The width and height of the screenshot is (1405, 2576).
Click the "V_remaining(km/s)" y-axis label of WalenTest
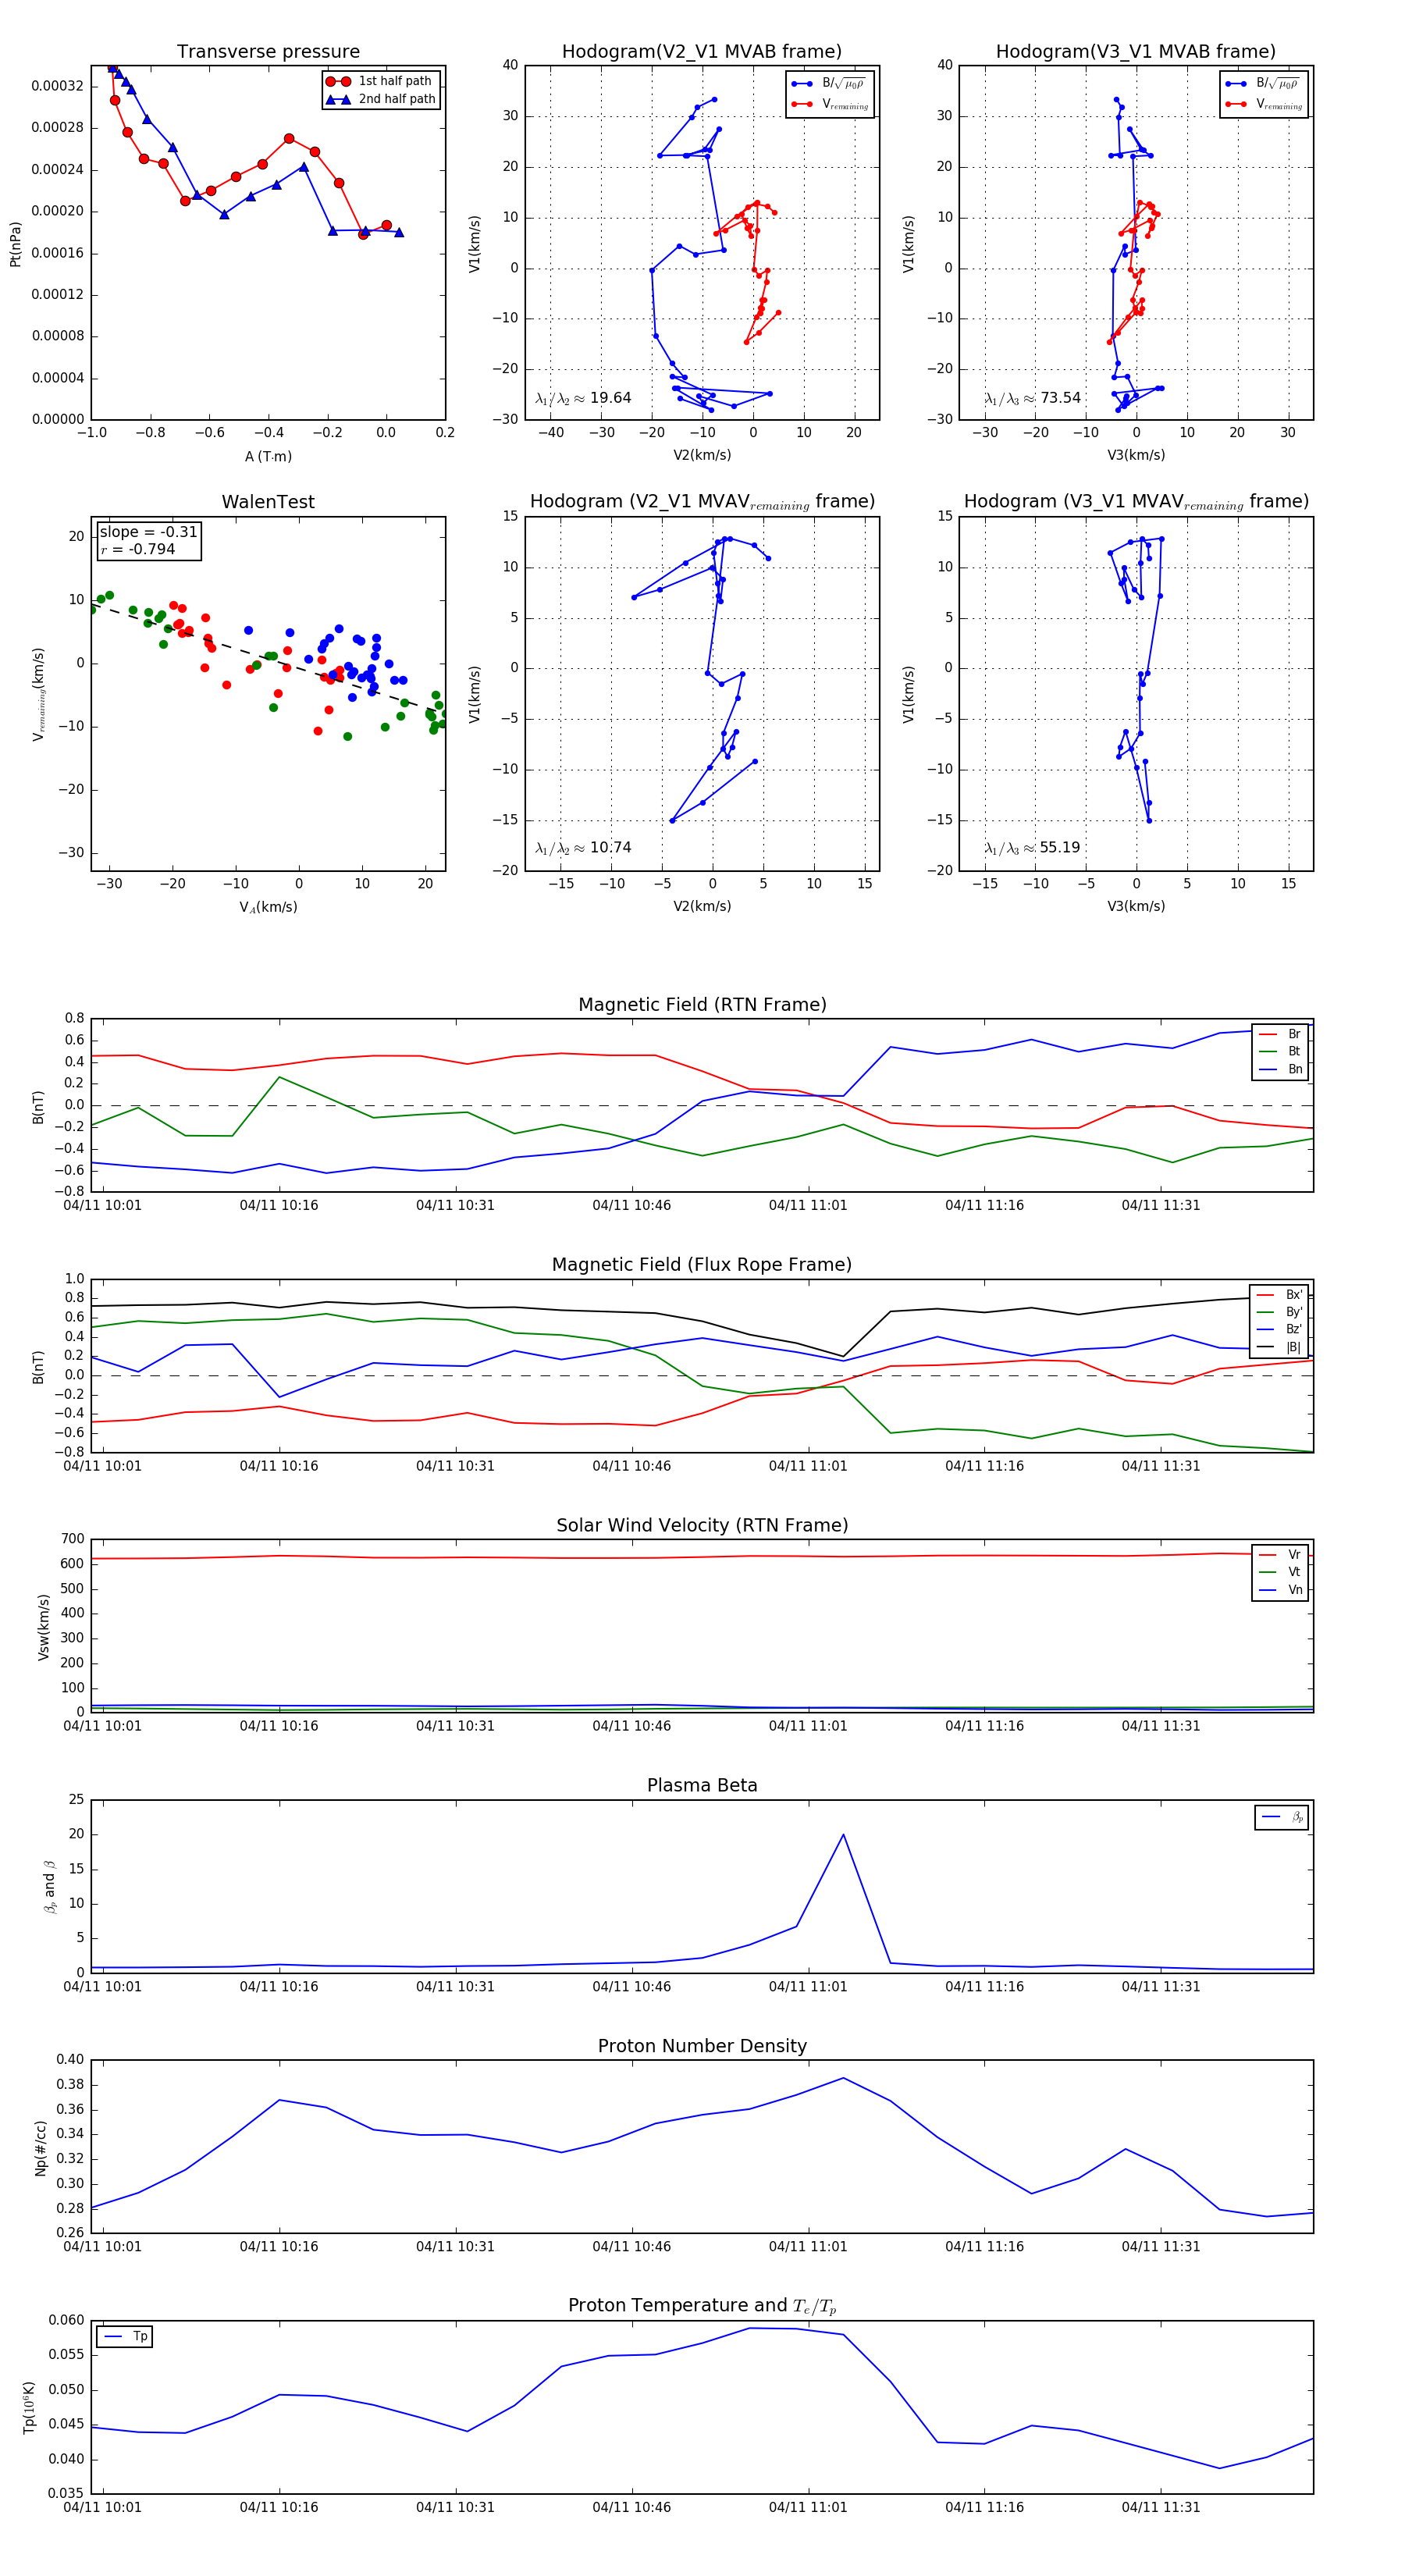pyautogui.click(x=38, y=694)
